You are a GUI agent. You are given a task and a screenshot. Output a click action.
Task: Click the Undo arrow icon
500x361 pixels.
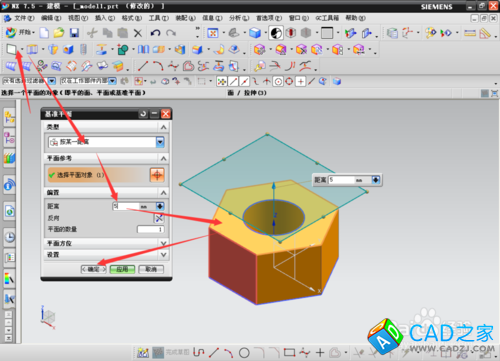[x=155, y=33]
